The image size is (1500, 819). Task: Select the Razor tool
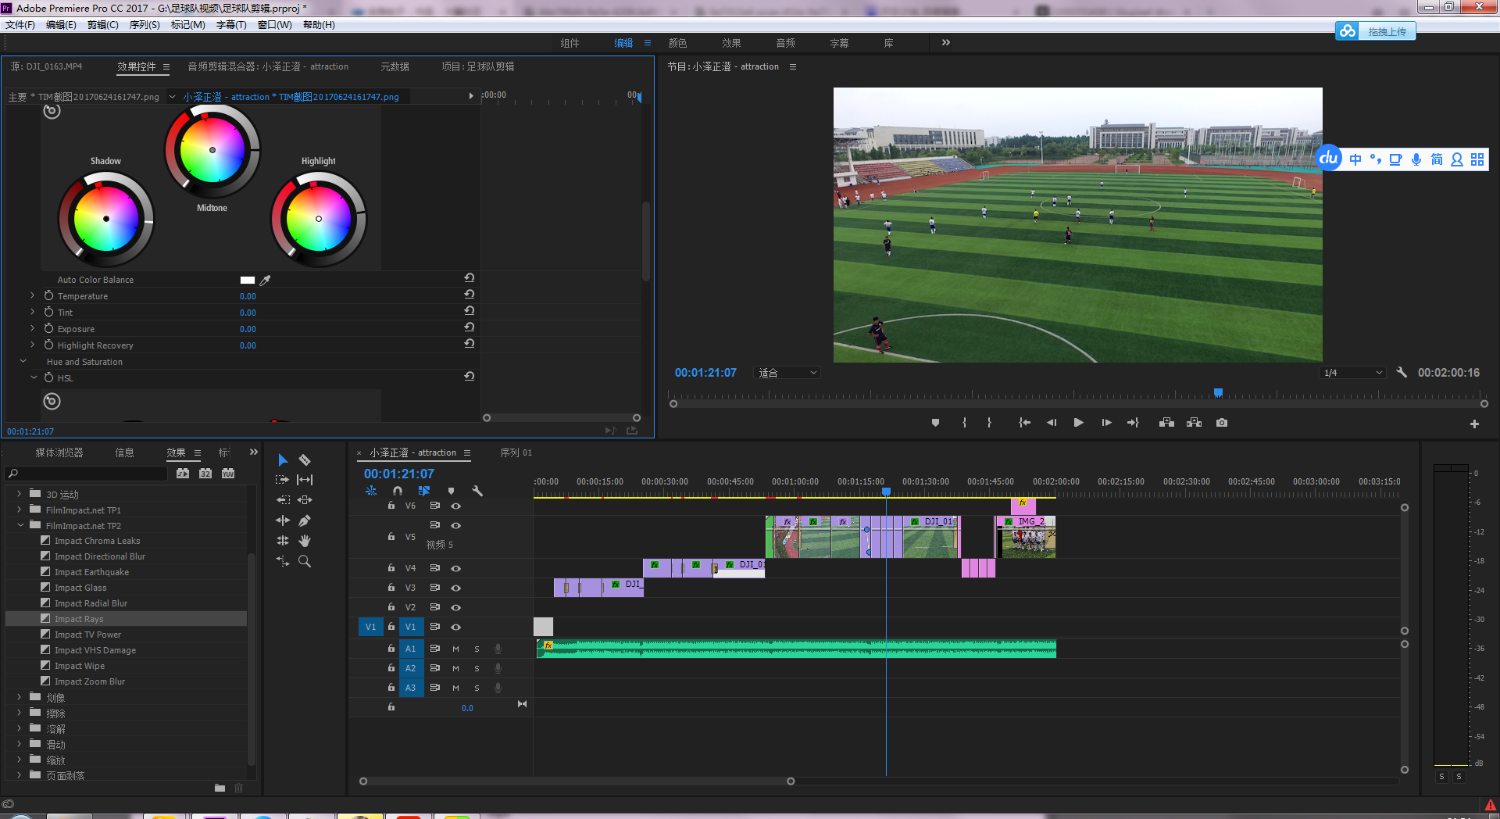[x=305, y=460]
